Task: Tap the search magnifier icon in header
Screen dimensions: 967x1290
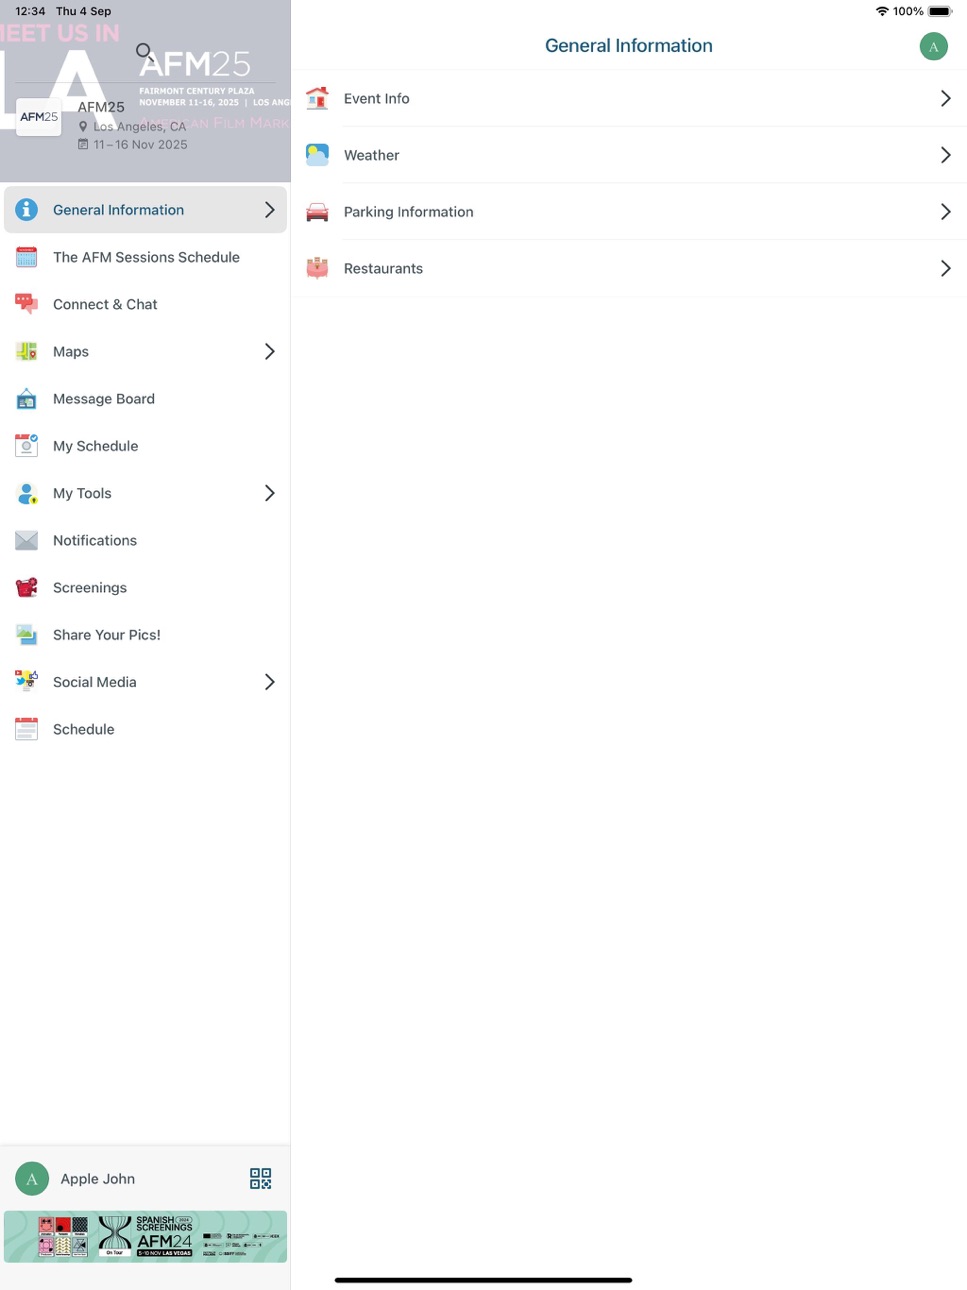Action: pos(145,51)
